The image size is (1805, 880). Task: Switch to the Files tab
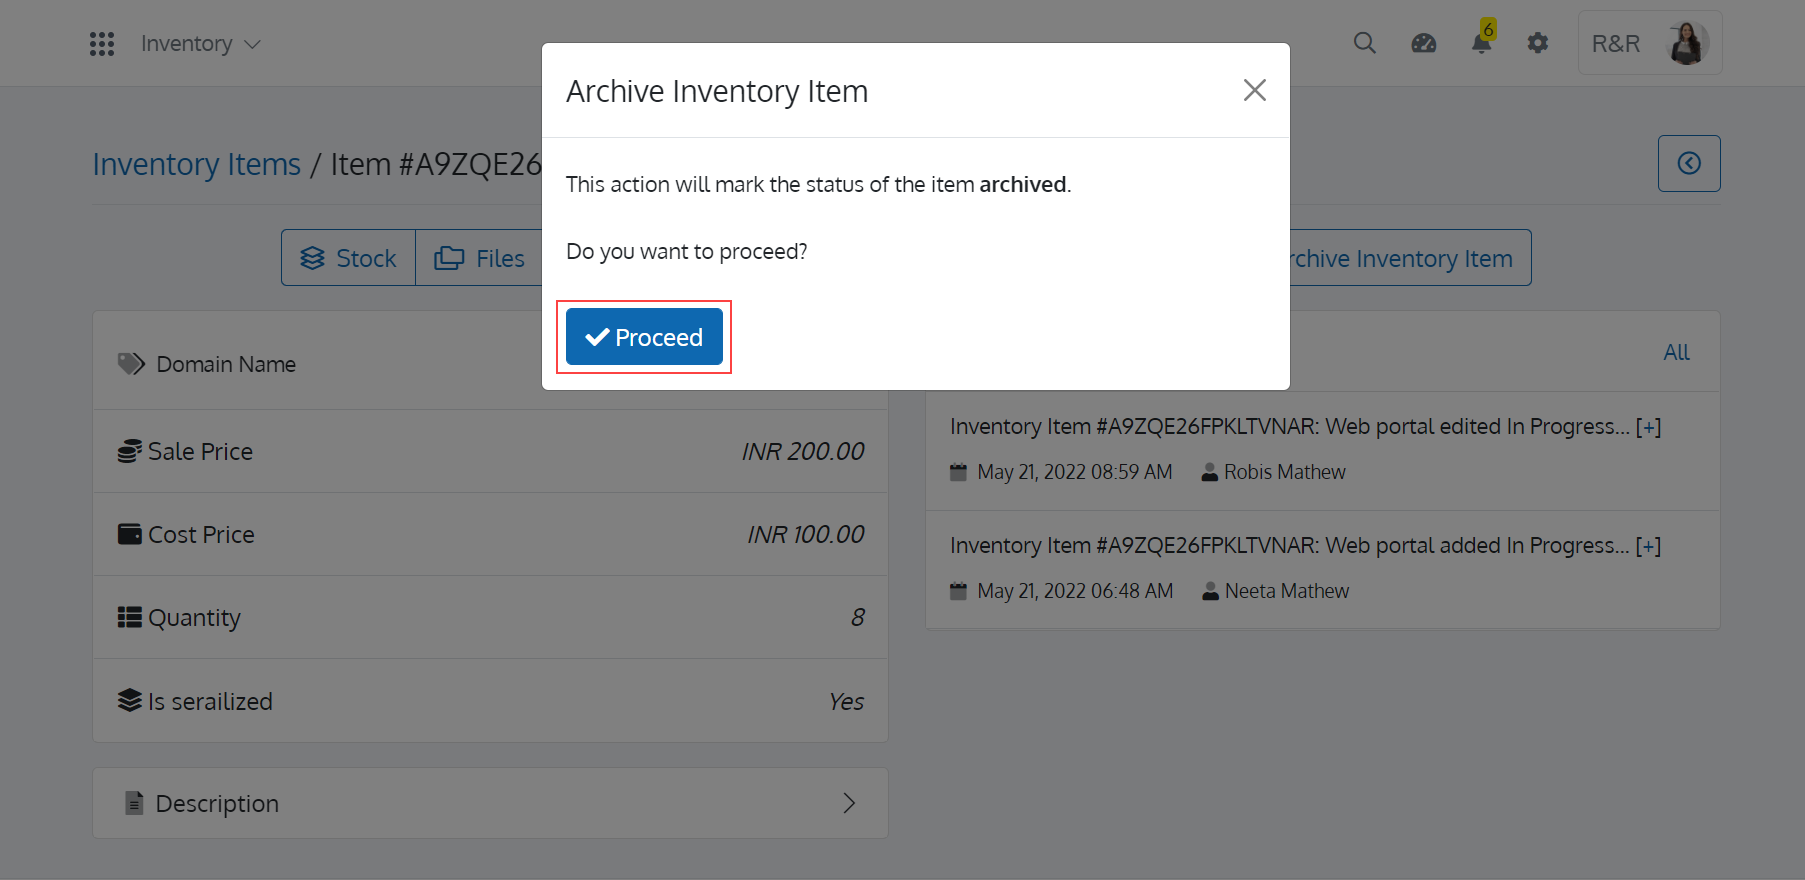479,258
